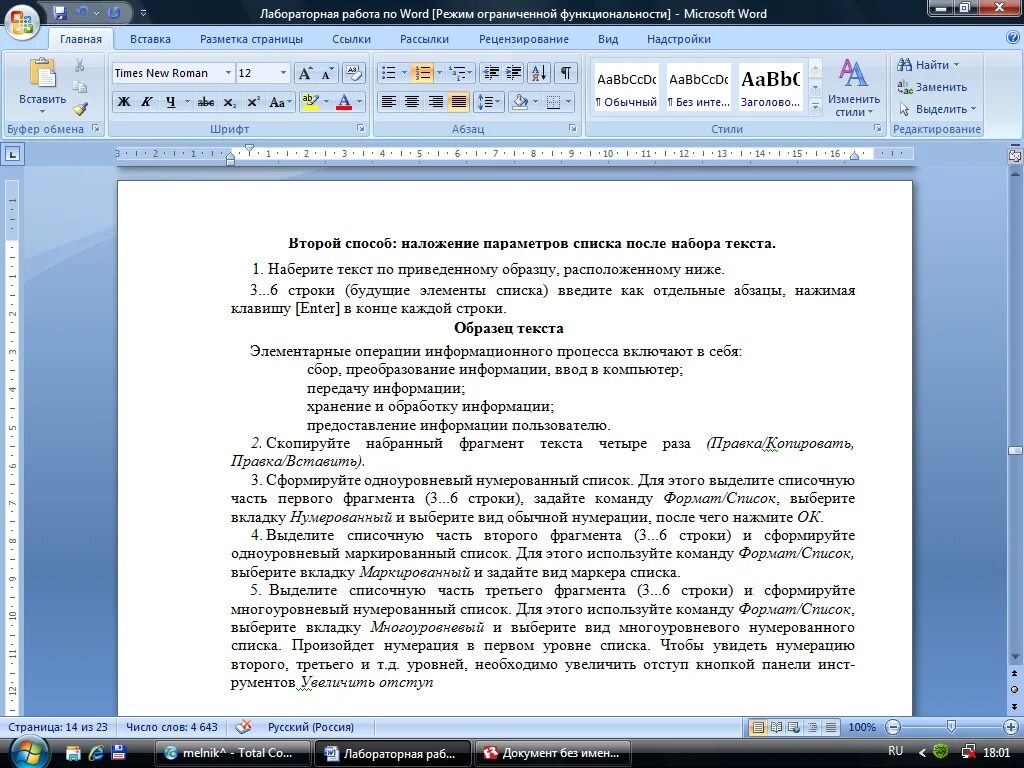
Task: Open numbering list dropdown arrow
Action: 439,73
